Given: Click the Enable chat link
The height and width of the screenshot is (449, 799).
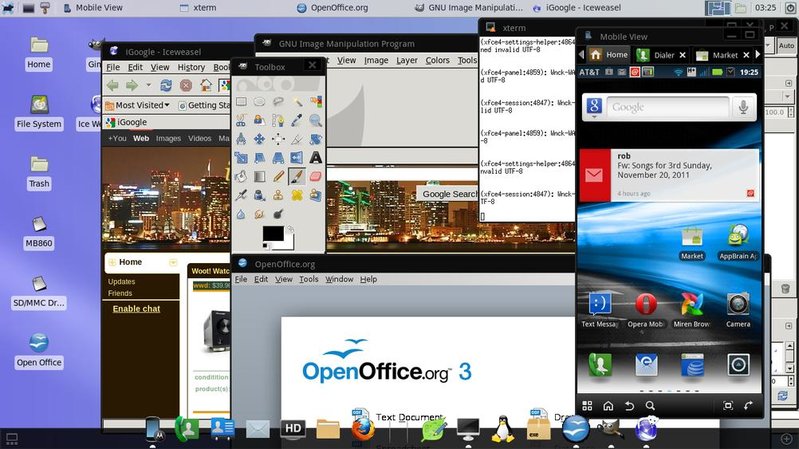Looking at the screenshot, I should 136,309.
